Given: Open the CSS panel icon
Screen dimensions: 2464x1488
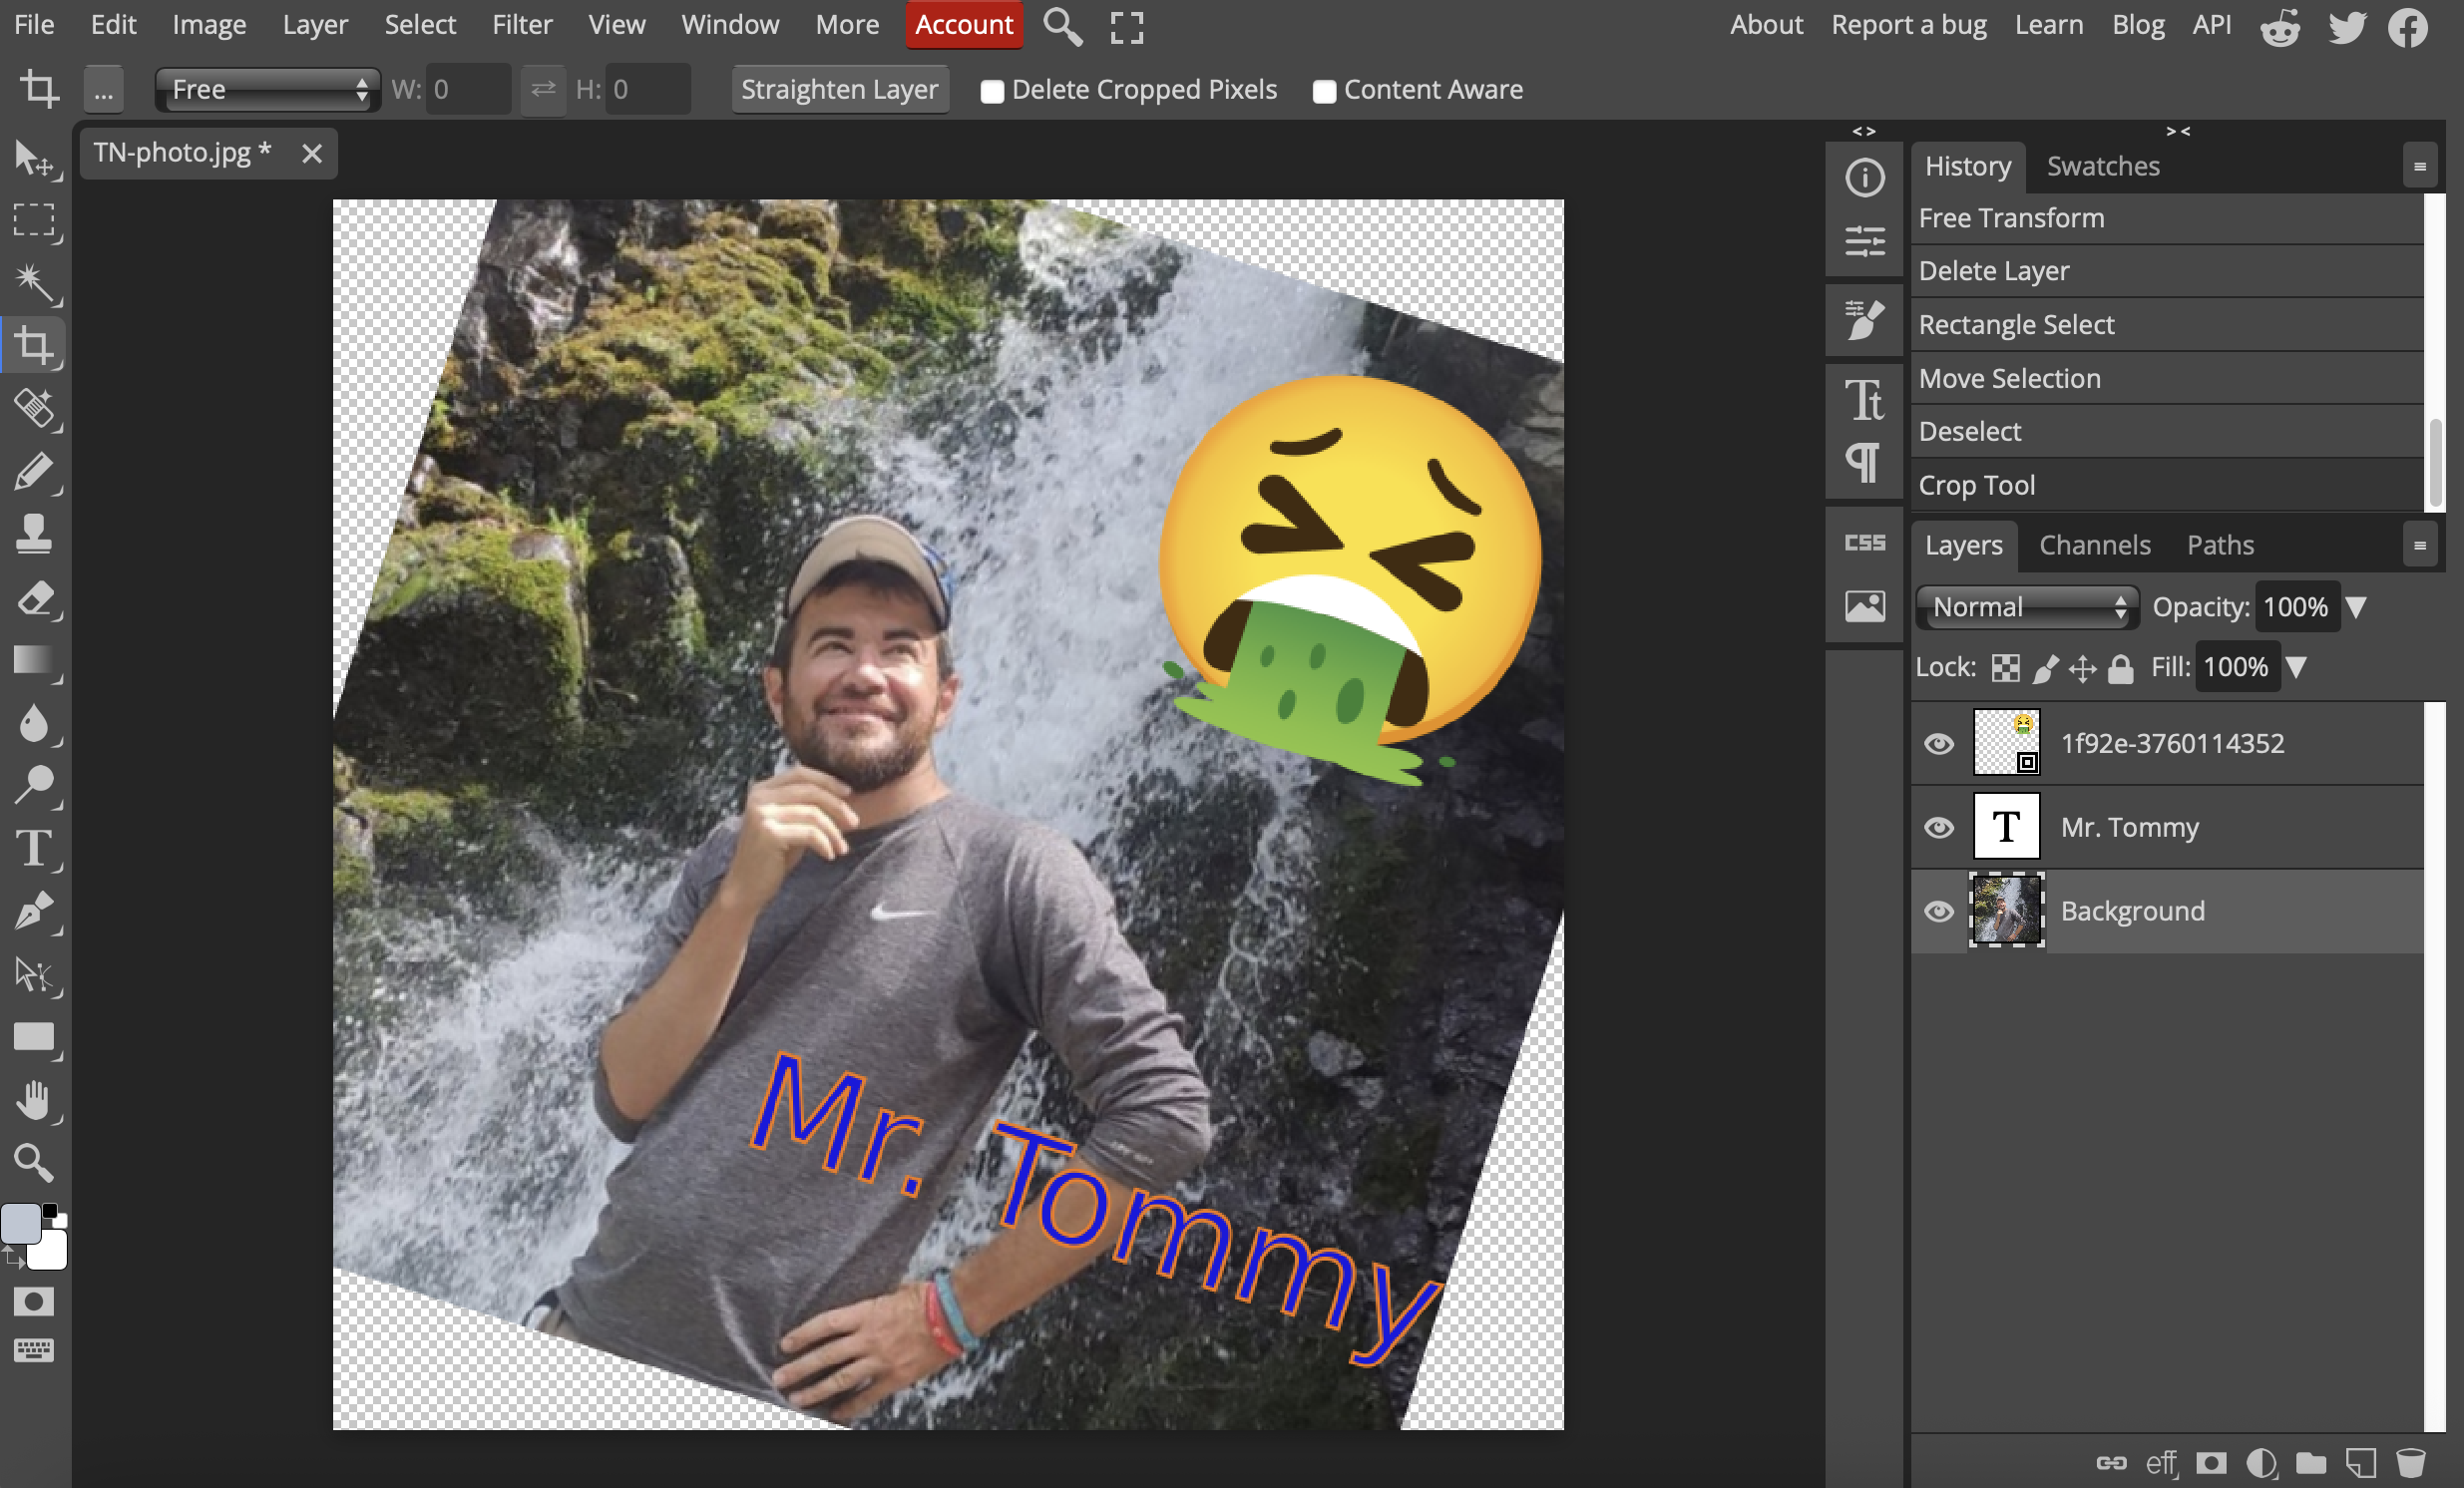Looking at the screenshot, I should coord(1864,543).
